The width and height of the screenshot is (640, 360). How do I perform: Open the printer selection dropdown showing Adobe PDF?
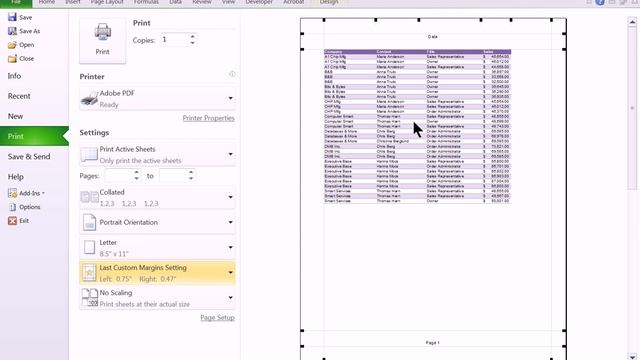click(157, 98)
